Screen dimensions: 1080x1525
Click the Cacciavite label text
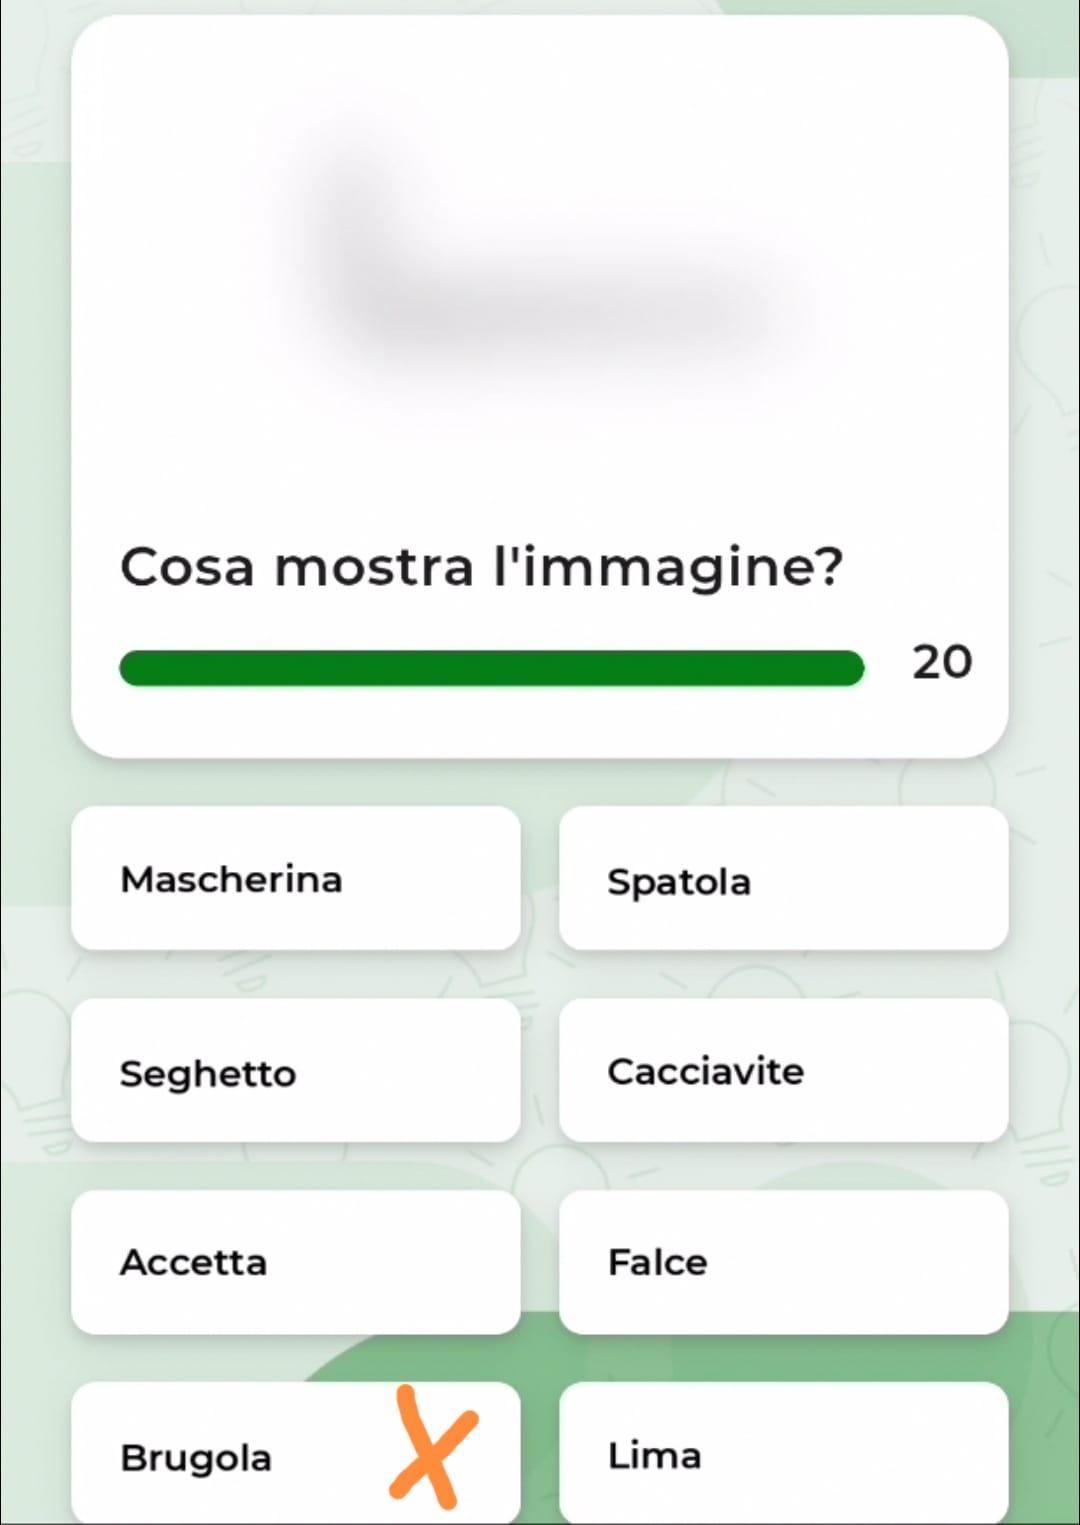click(x=705, y=1072)
